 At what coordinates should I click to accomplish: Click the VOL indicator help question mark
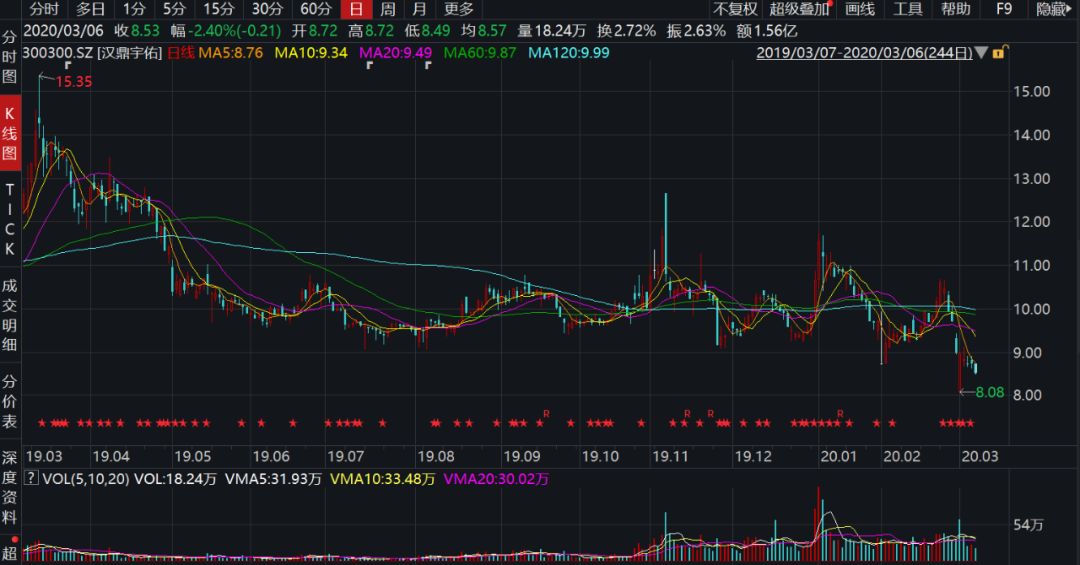click(x=31, y=479)
